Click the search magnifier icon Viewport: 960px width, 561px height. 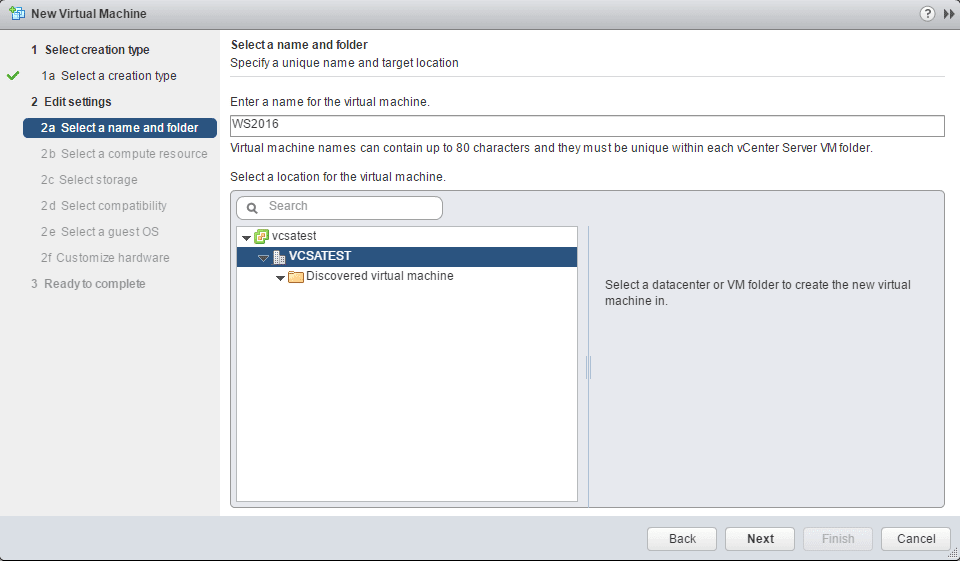[x=252, y=207]
